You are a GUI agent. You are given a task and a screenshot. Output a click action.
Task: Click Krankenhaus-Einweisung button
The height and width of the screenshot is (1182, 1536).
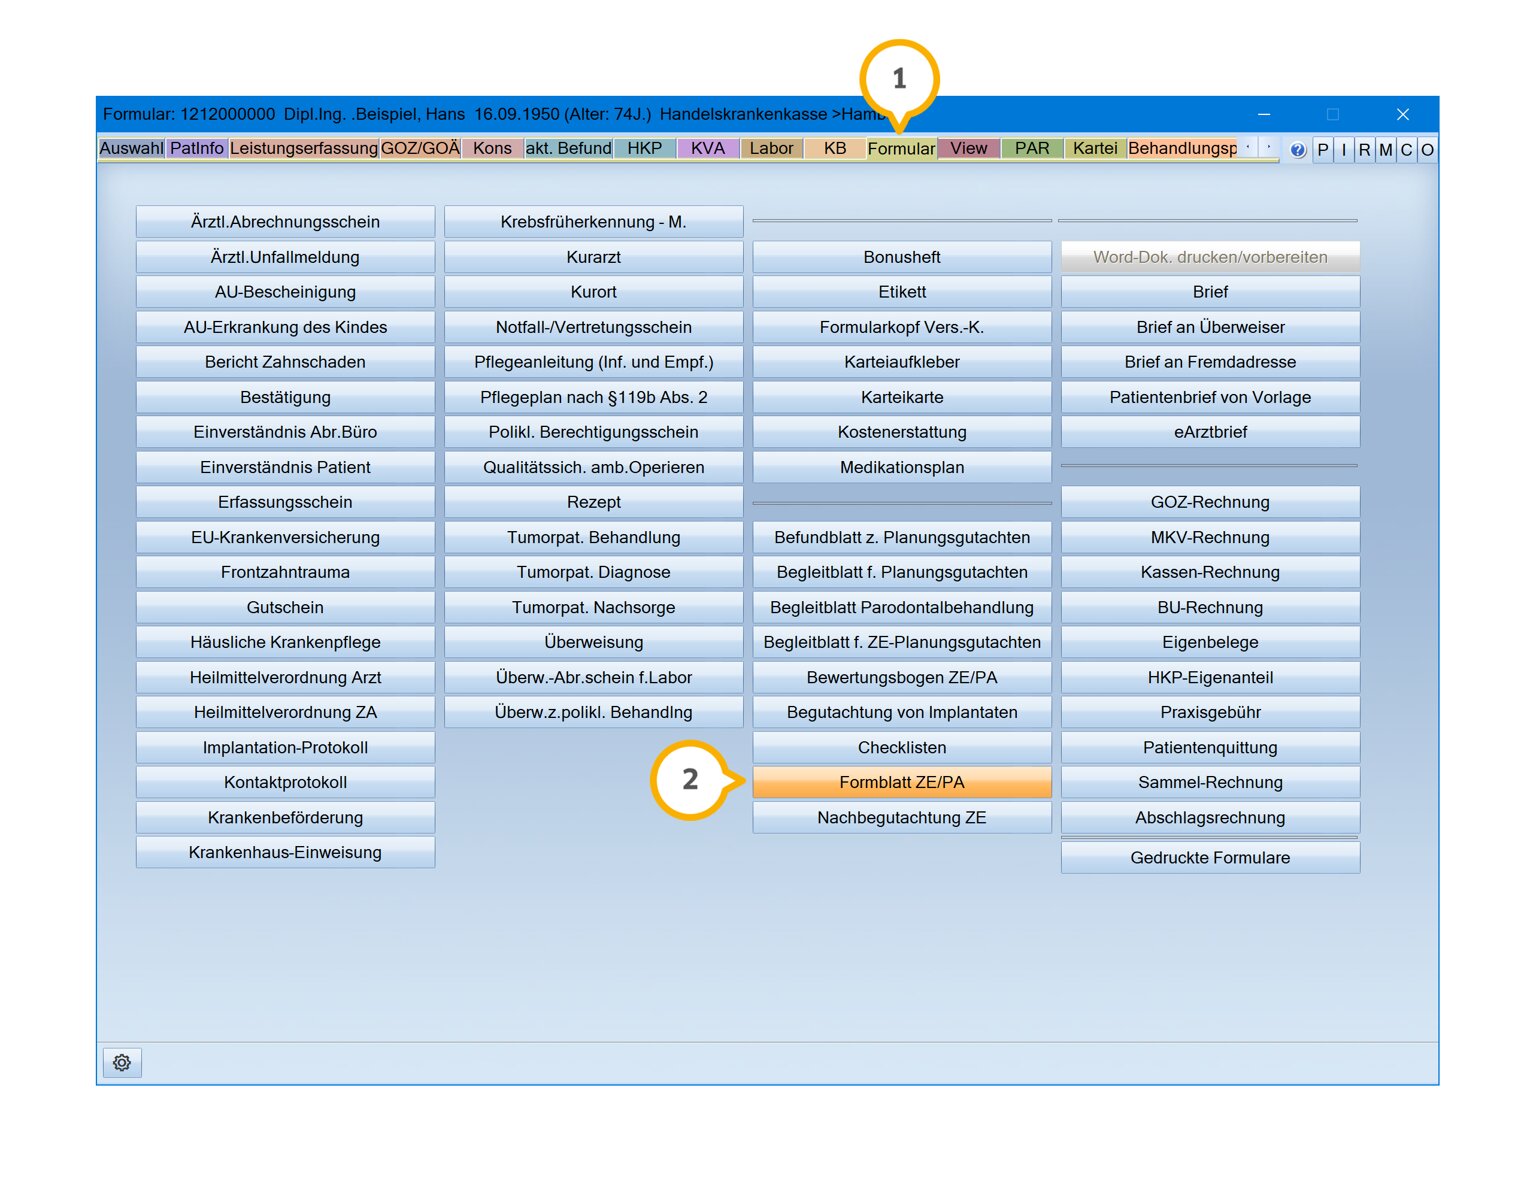(x=285, y=852)
